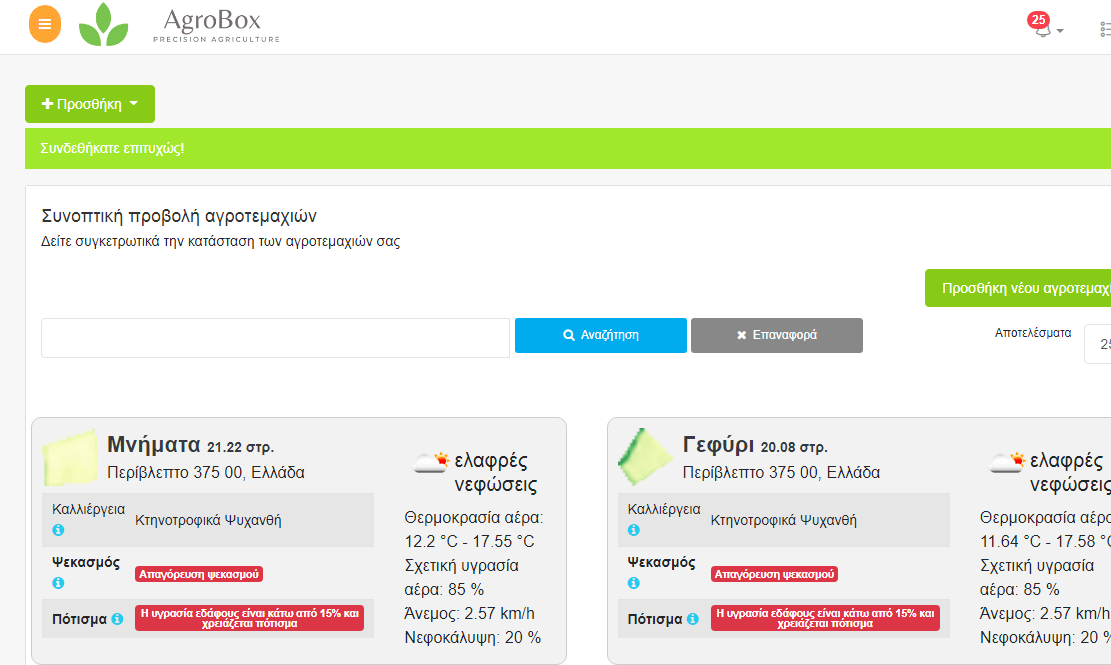Image resolution: width=1111 pixels, height=665 pixels.
Task: Click info icon under Καλλιέργεια in Γεφύρι card
Action: (x=634, y=530)
